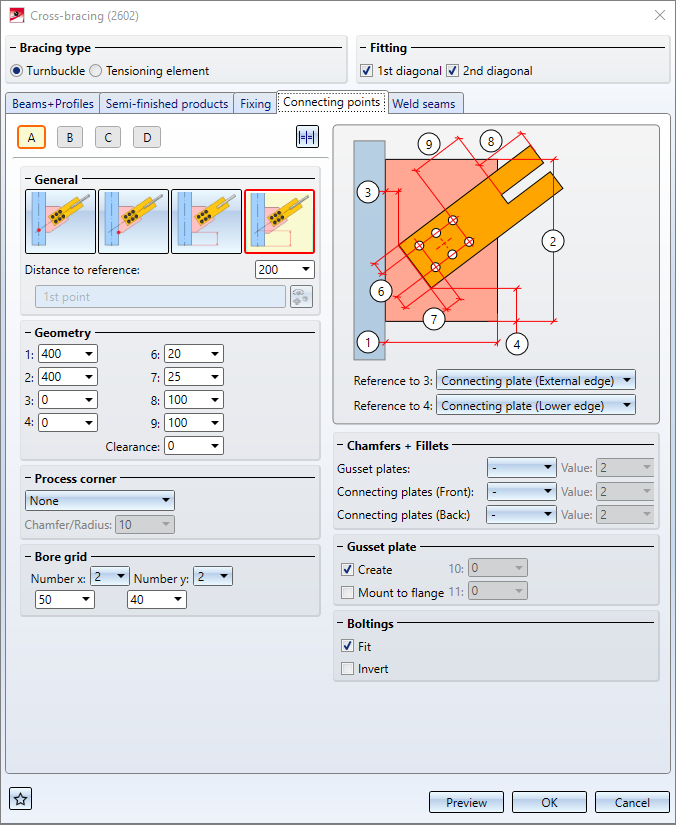Viewport: 676px width, 825px height.
Task: Open the Beams+Profiles tab
Action: coord(53,104)
